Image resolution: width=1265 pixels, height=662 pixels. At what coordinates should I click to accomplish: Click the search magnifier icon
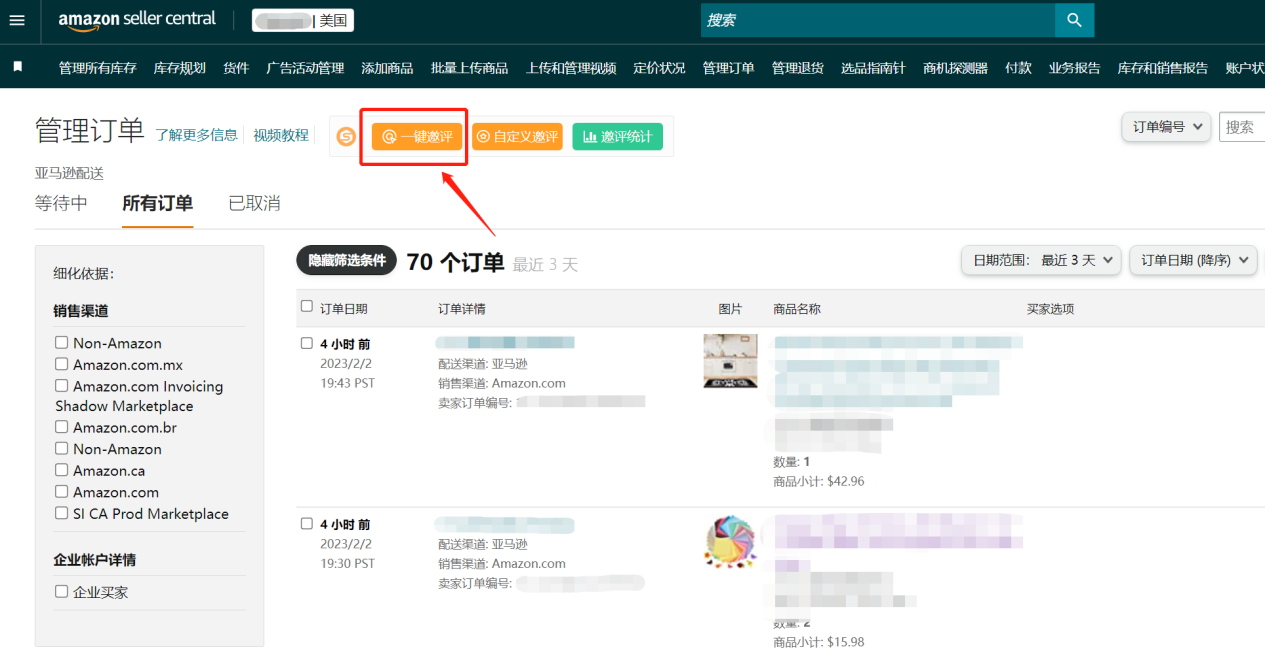click(x=1074, y=19)
